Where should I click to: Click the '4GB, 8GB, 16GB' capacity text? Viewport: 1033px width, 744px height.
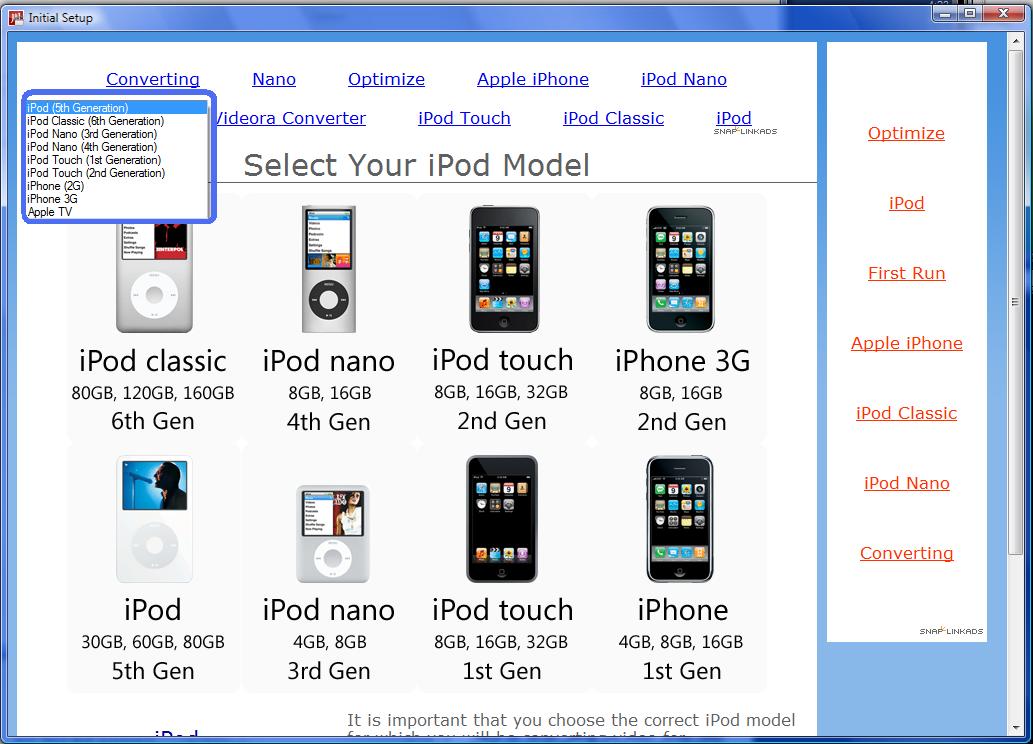click(x=681, y=643)
